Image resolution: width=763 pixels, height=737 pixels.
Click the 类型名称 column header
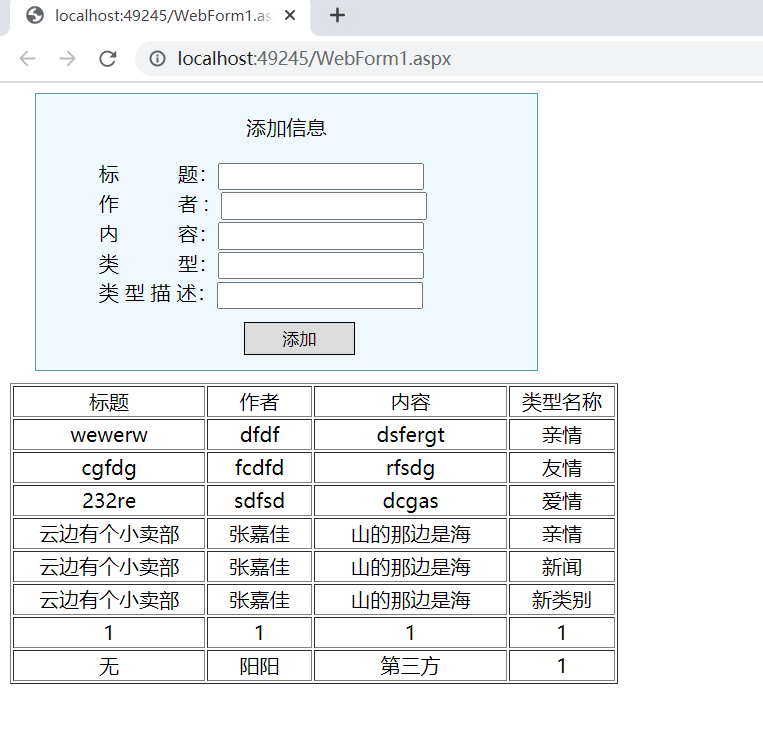coord(562,402)
